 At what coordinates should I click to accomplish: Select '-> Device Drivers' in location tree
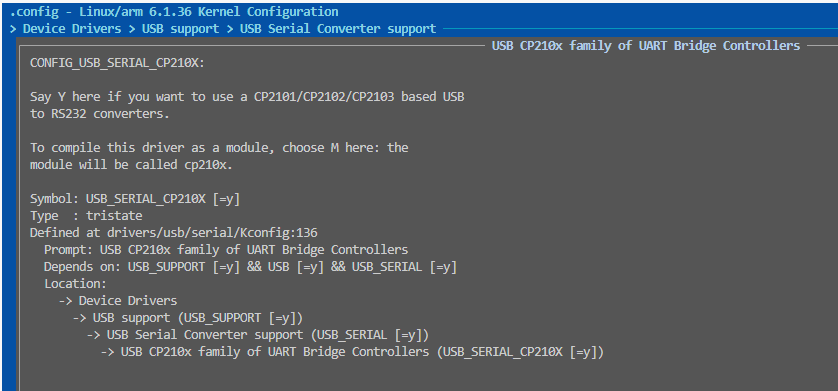tap(118, 301)
